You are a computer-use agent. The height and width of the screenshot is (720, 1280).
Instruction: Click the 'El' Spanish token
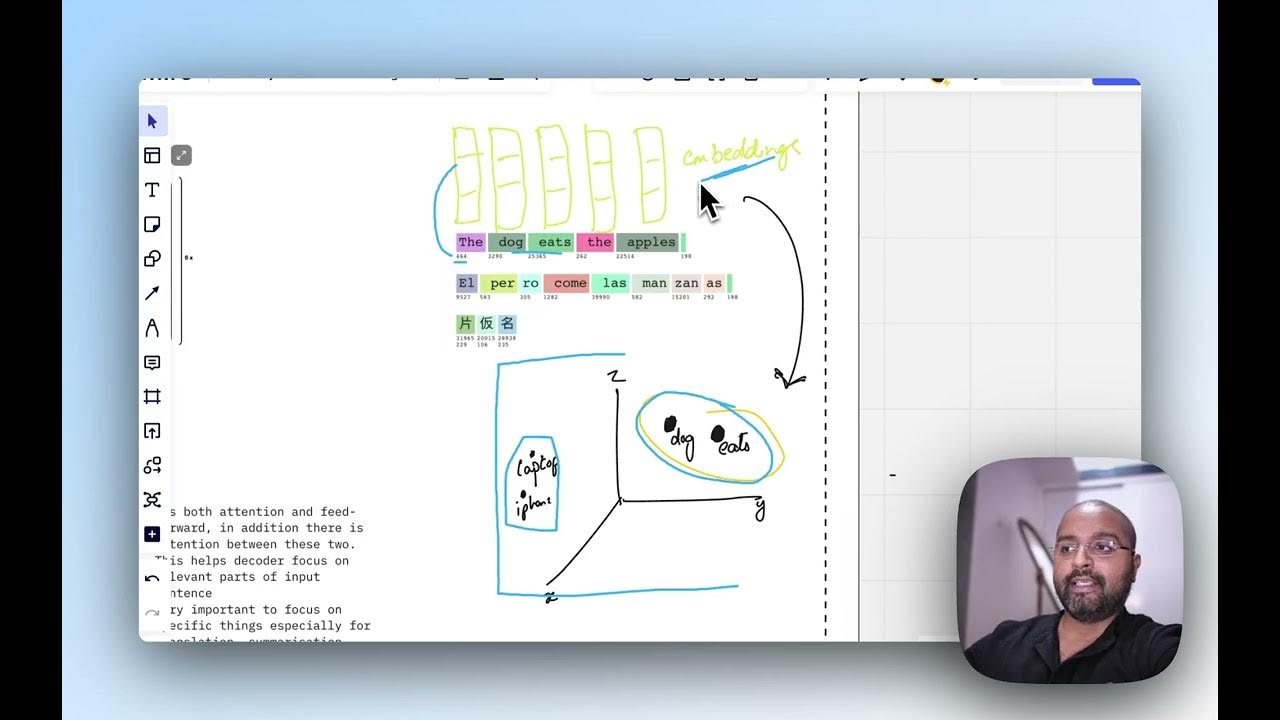pyautogui.click(x=466, y=283)
